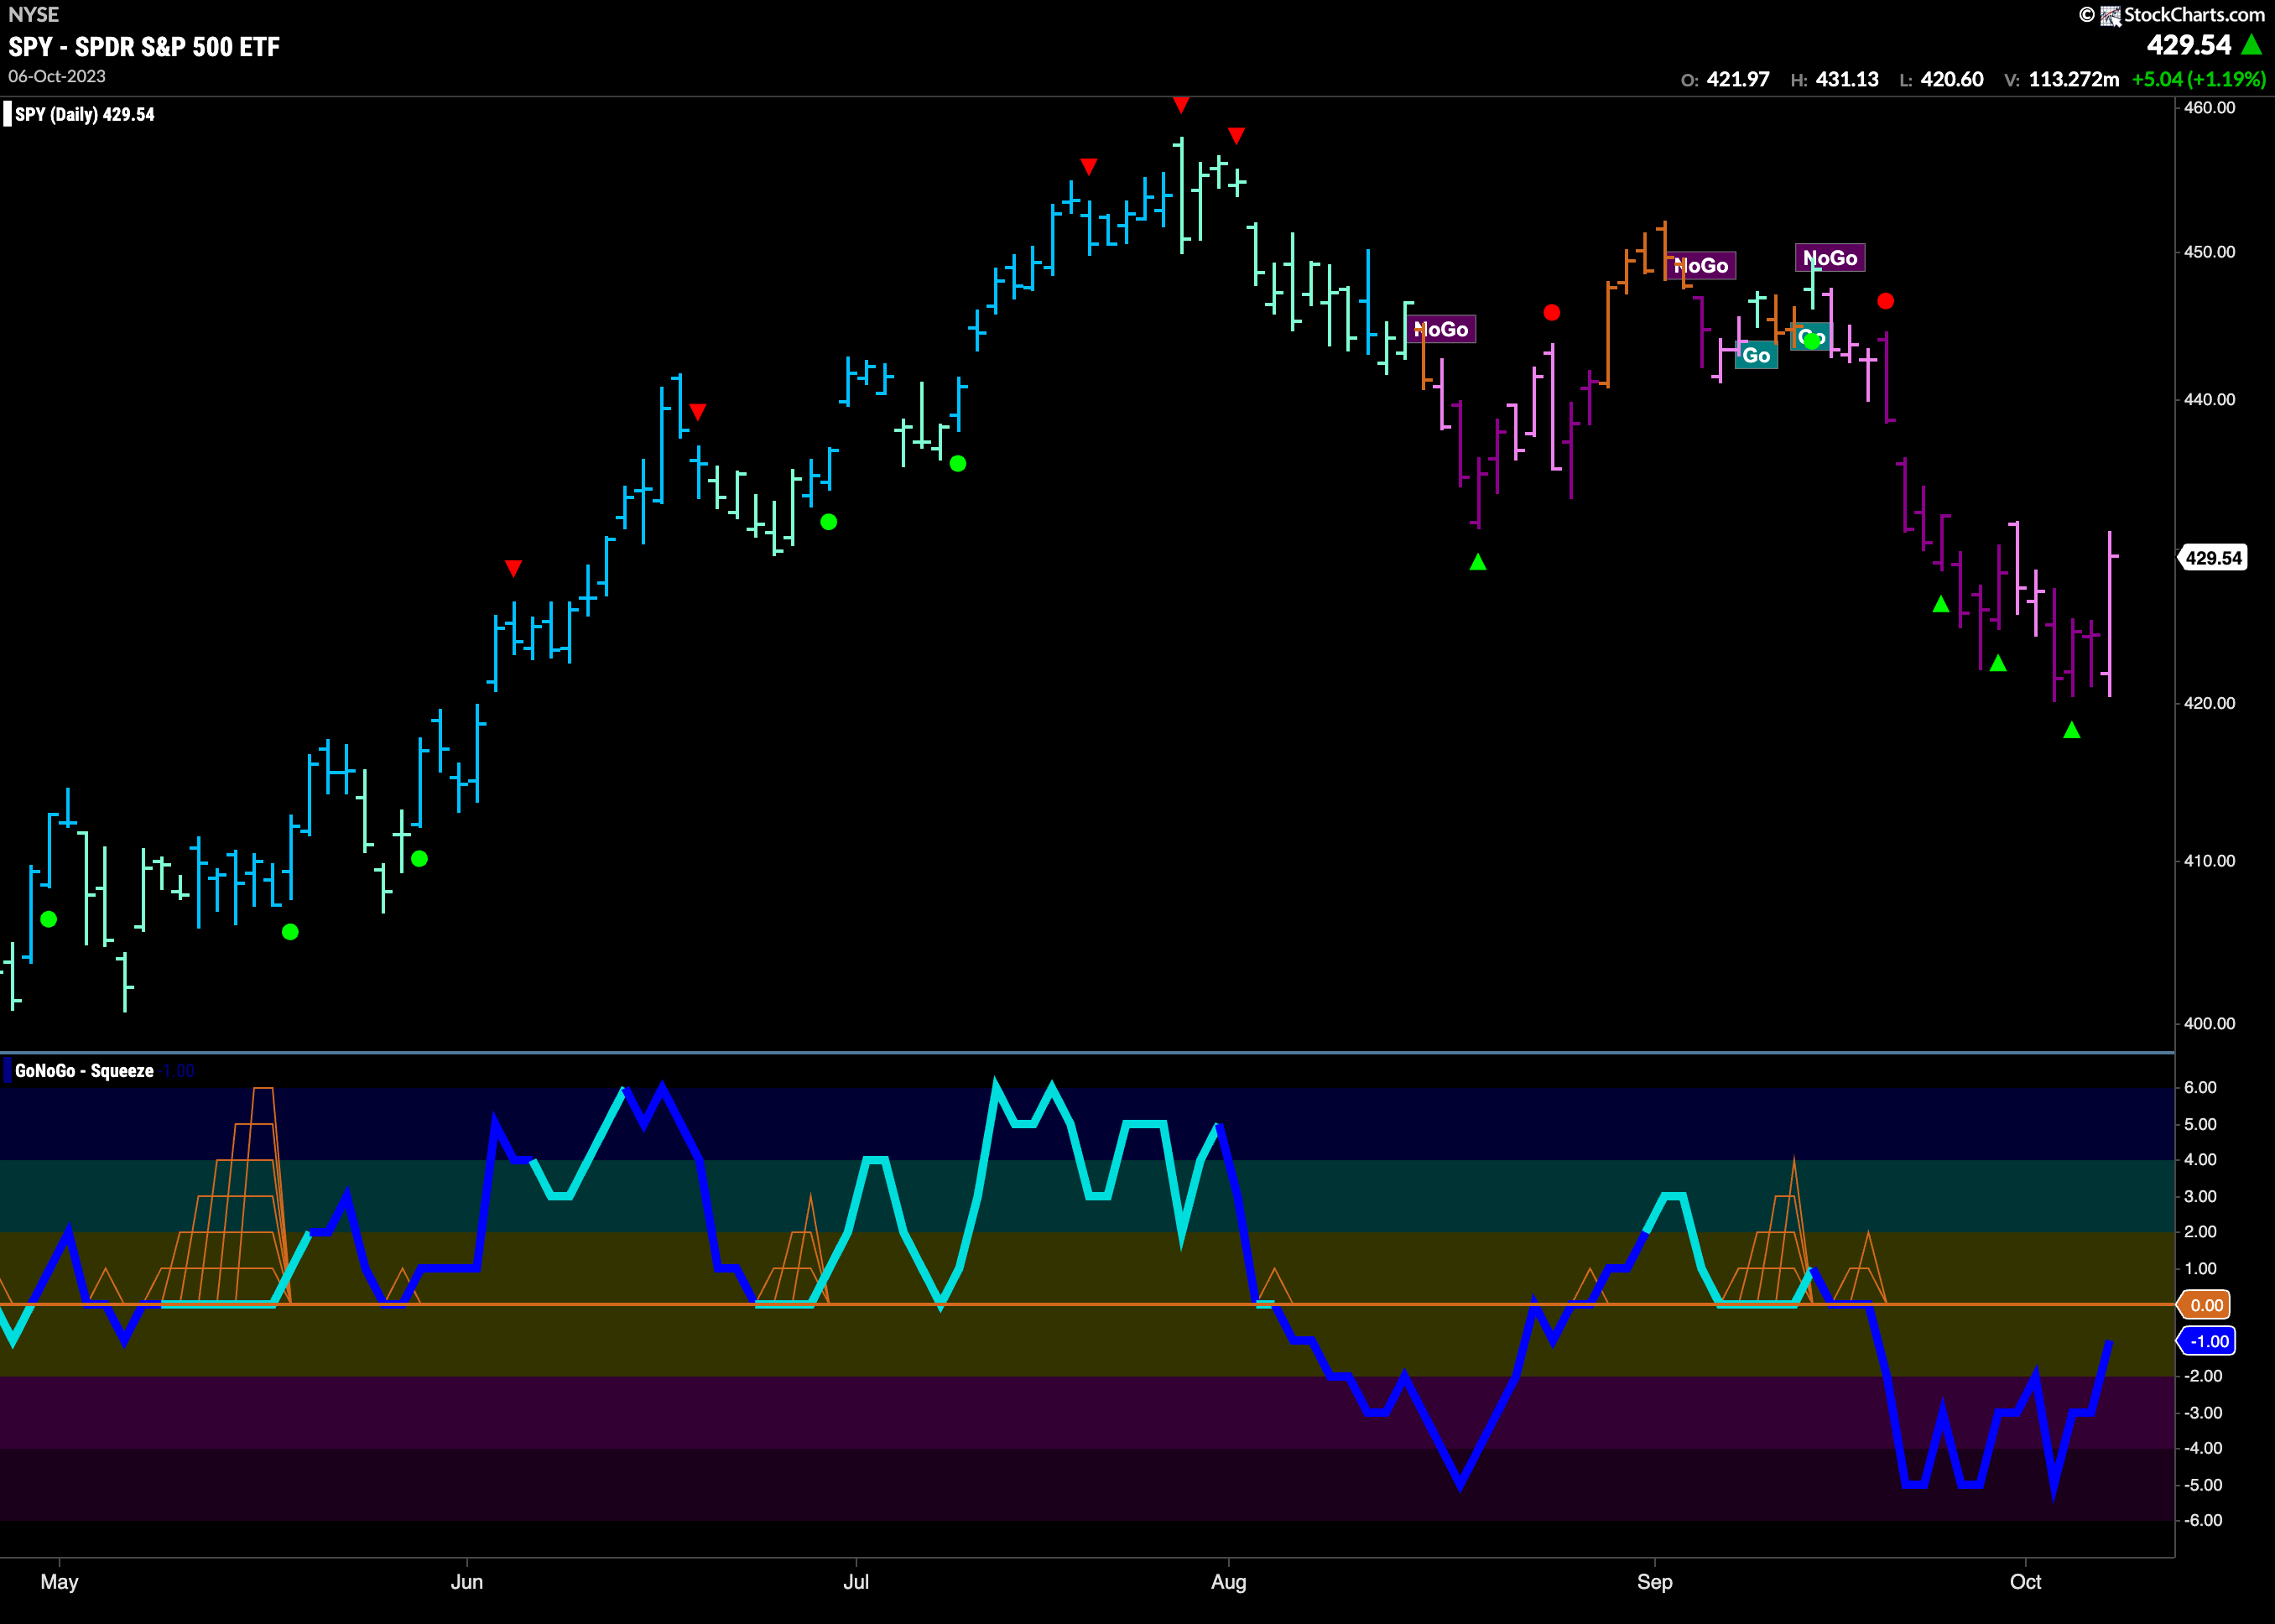Click the blue marker beside the GoNoGo - Squeeze legend
The height and width of the screenshot is (1624, 2275).
(8, 1071)
